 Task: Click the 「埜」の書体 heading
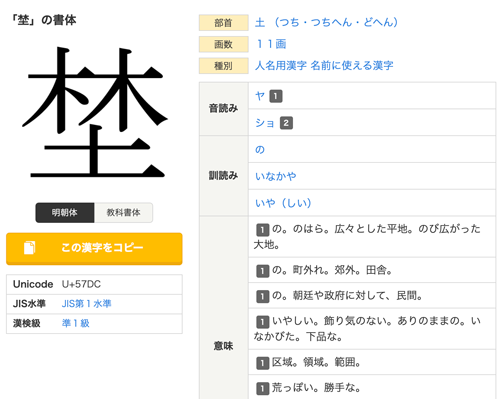[44, 20]
